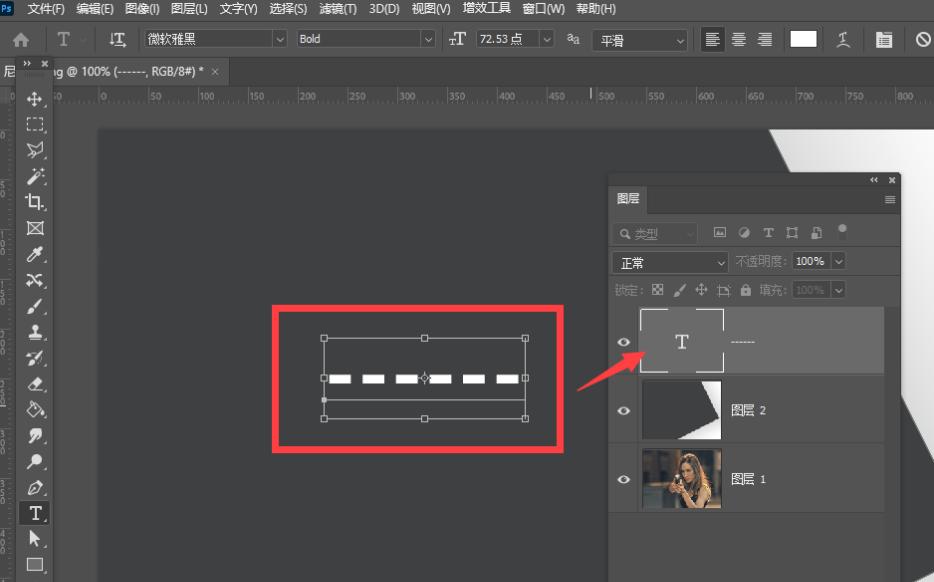
Task: Select the Eraser tool
Action: point(35,384)
